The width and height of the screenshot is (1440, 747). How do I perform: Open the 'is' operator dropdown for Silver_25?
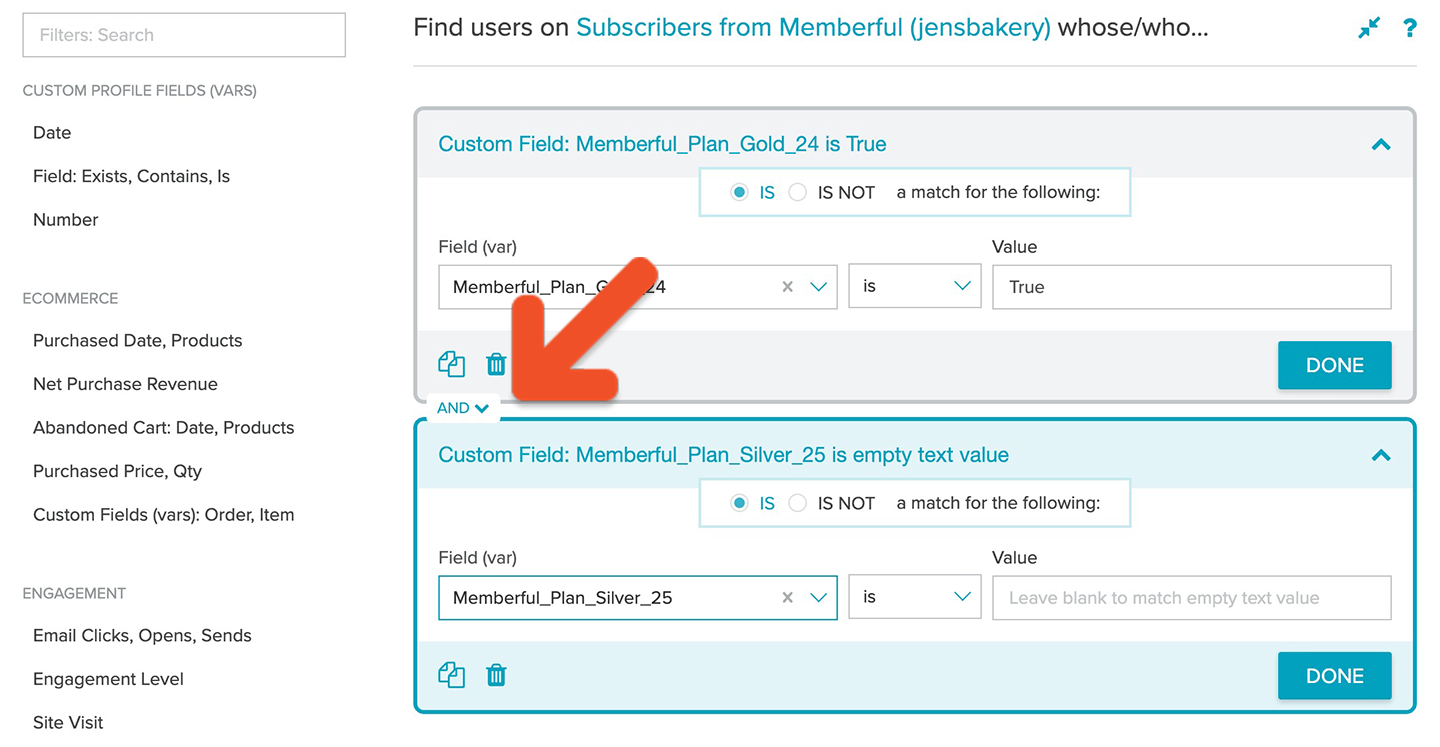915,597
